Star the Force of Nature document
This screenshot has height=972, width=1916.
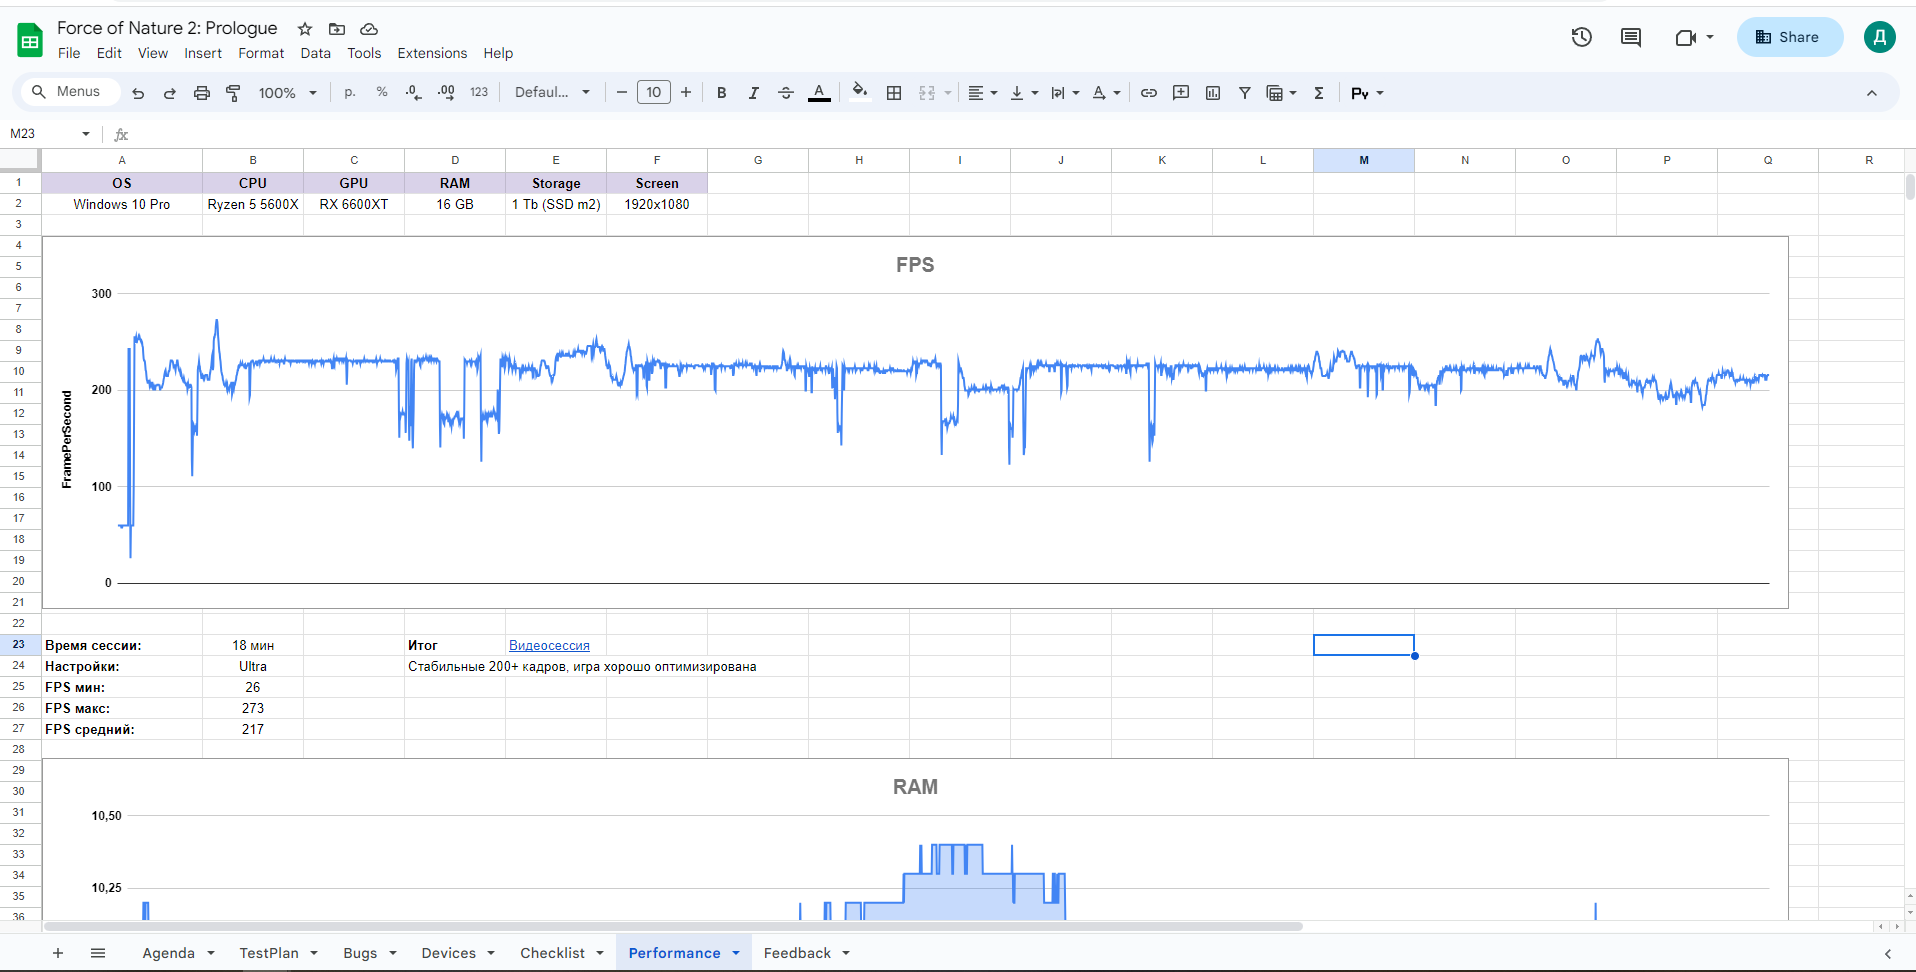tap(305, 29)
